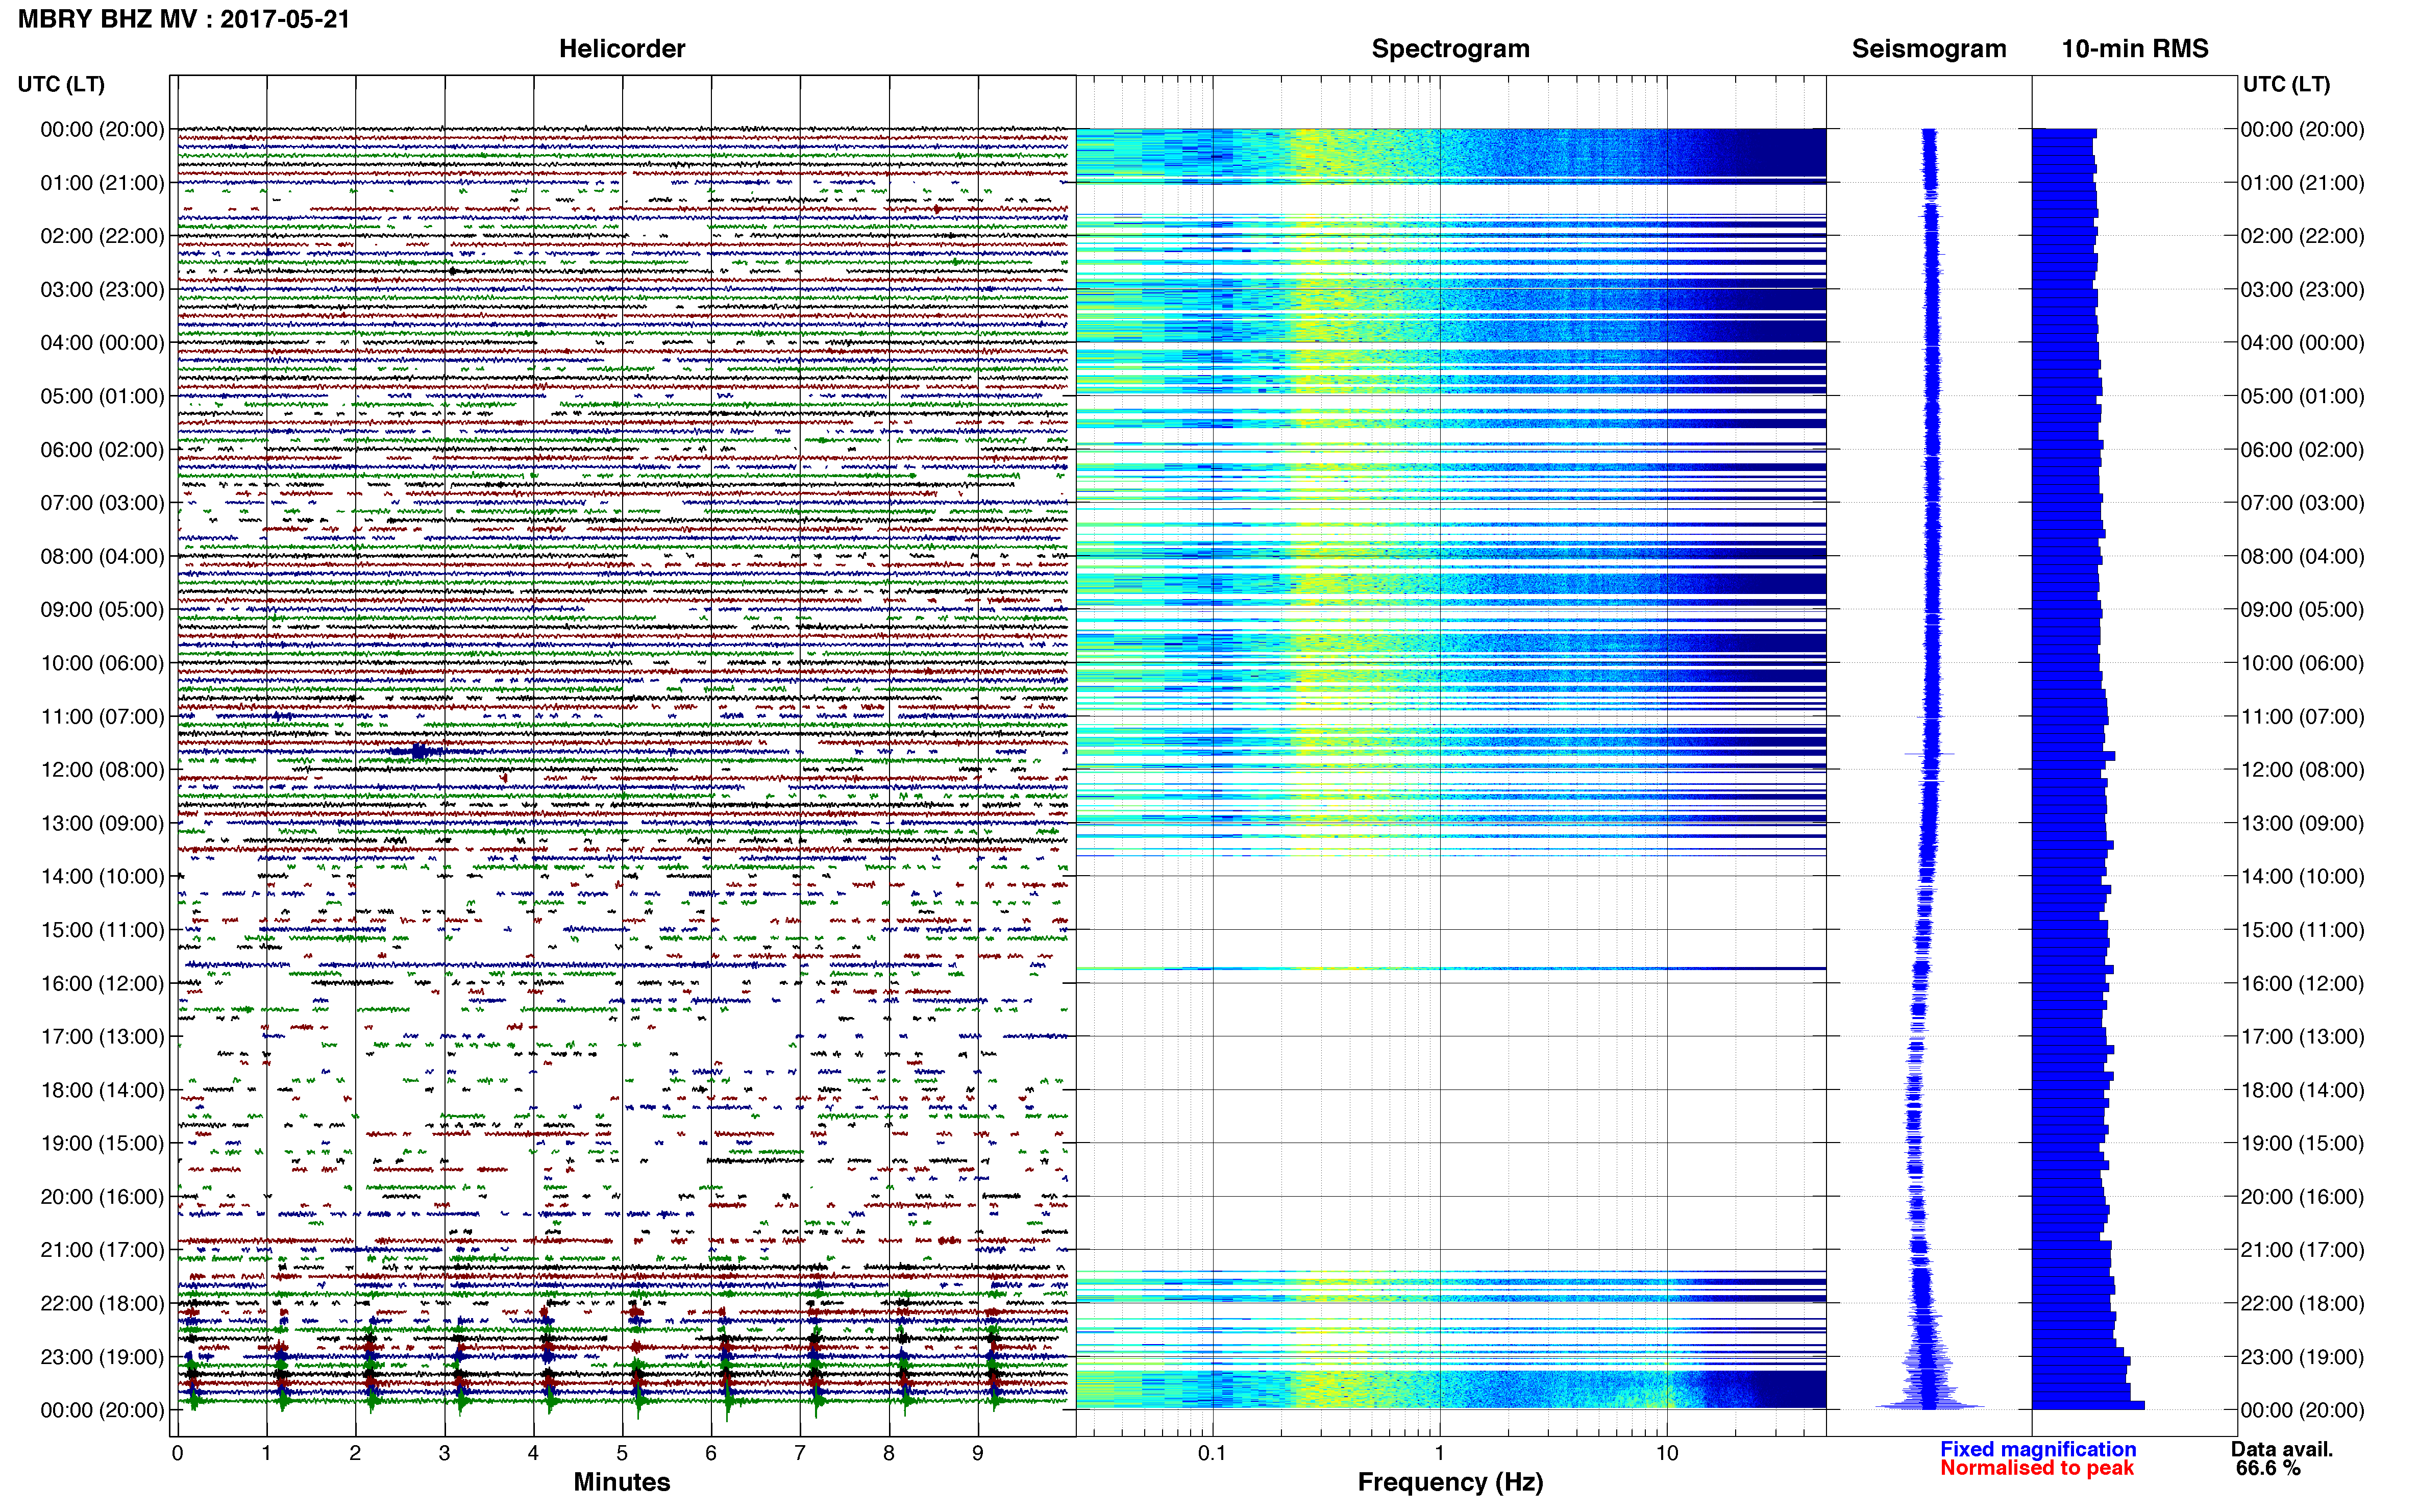The width and height of the screenshot is (2419, 1512).
Task: Click the title 'MBRY BHZ MV : 2017-05-21'
Action: pyautogui.click(x=184, y=19)
